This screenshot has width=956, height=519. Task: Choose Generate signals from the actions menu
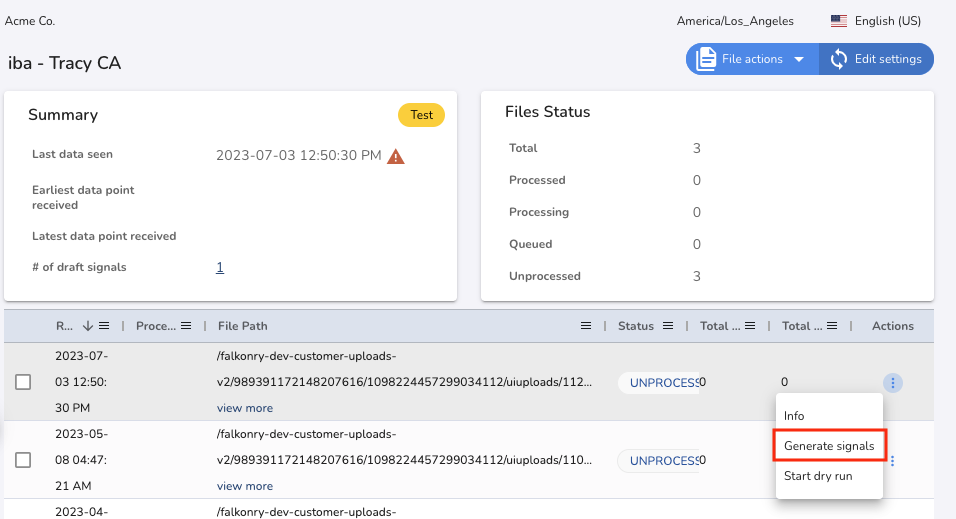tap(829, 446)
